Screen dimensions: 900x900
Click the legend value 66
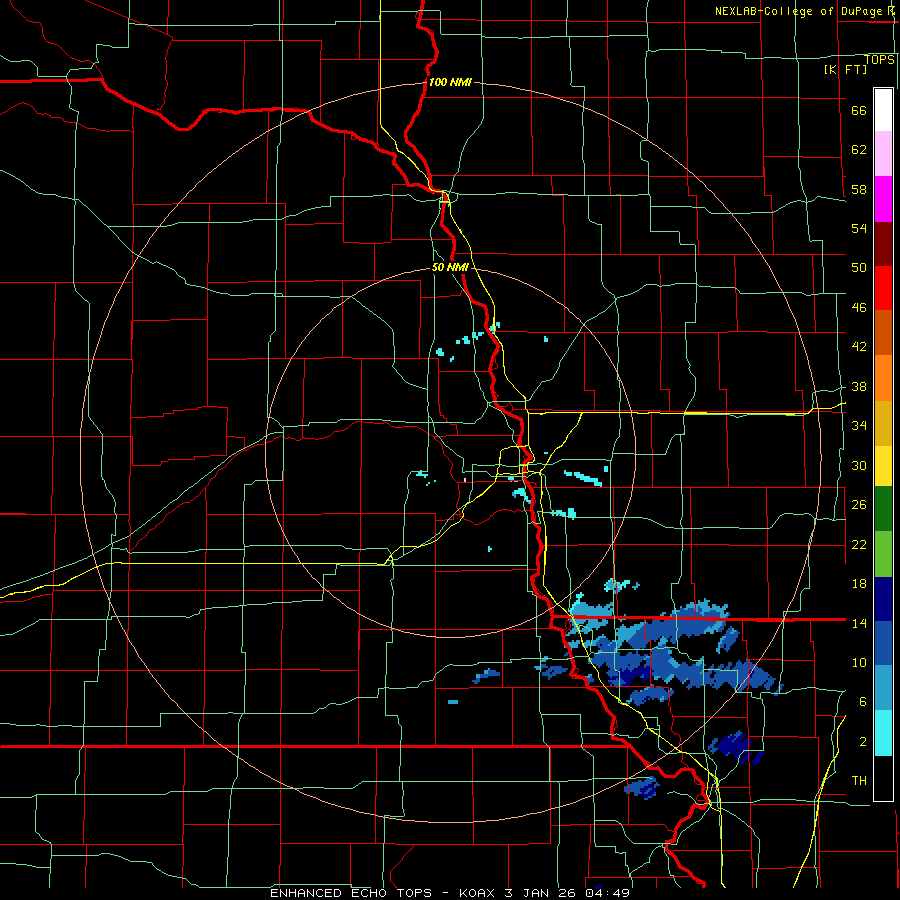(859, 110)
